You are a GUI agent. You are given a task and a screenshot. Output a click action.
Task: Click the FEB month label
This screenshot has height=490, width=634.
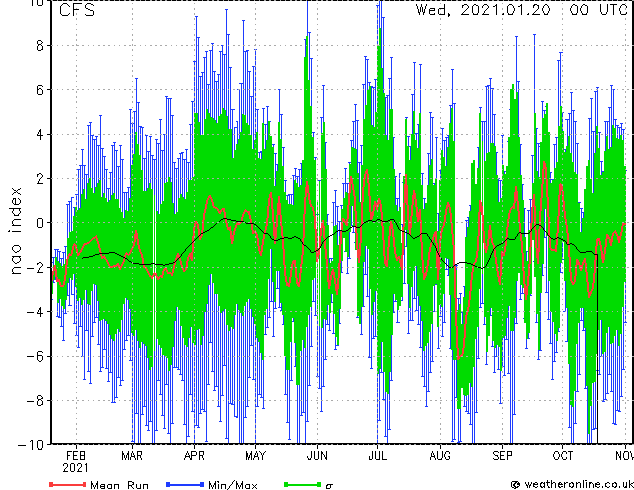pyautogui.click(x=76, y=456)
